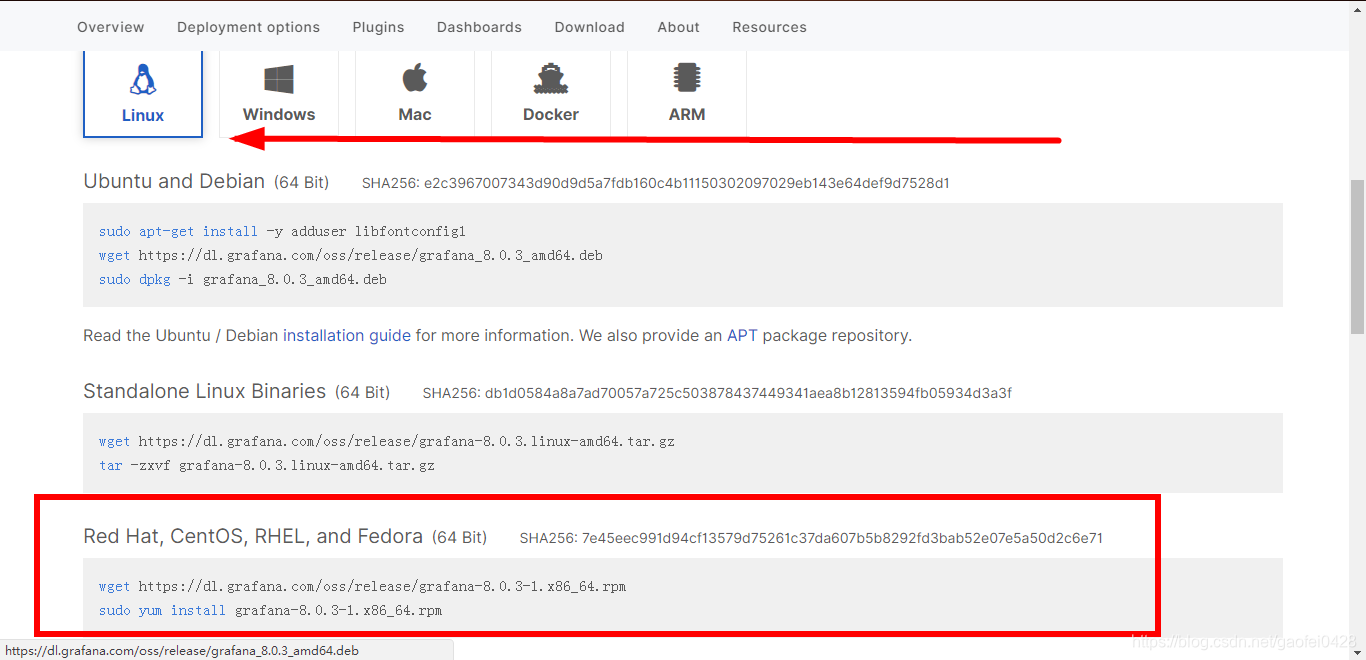Click the status bar URL dl.grafana.com
This screenshot has height=660, width=1366.
(x=181, y=651)
